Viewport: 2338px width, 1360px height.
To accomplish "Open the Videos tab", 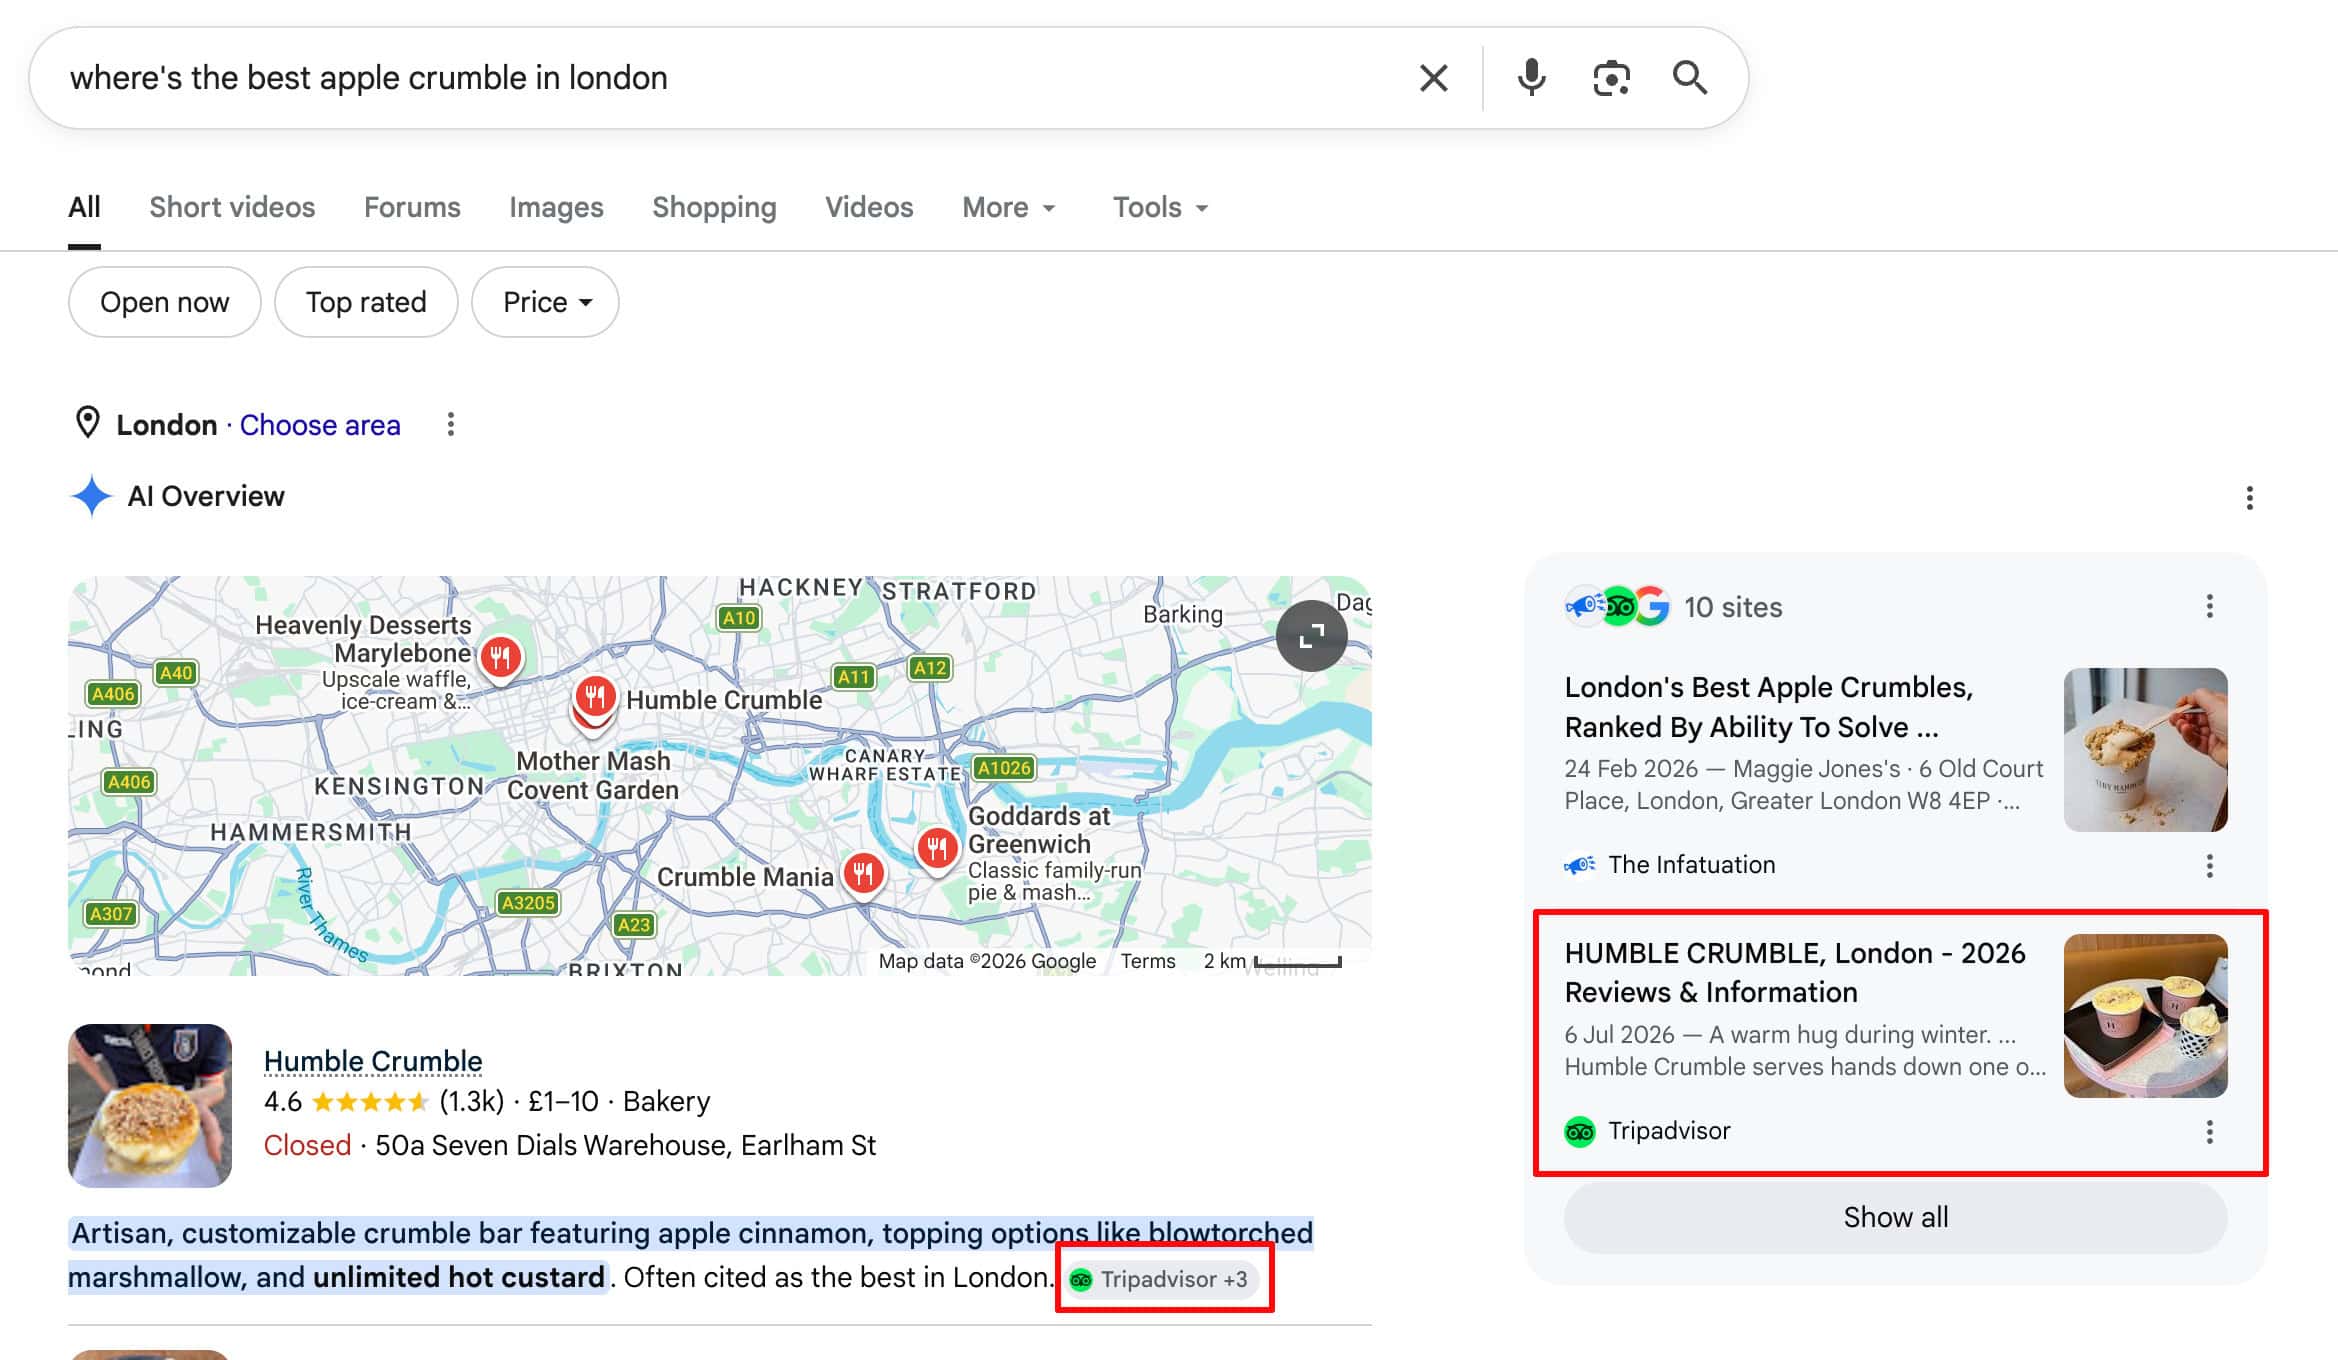I will click(x=869, y=207).
